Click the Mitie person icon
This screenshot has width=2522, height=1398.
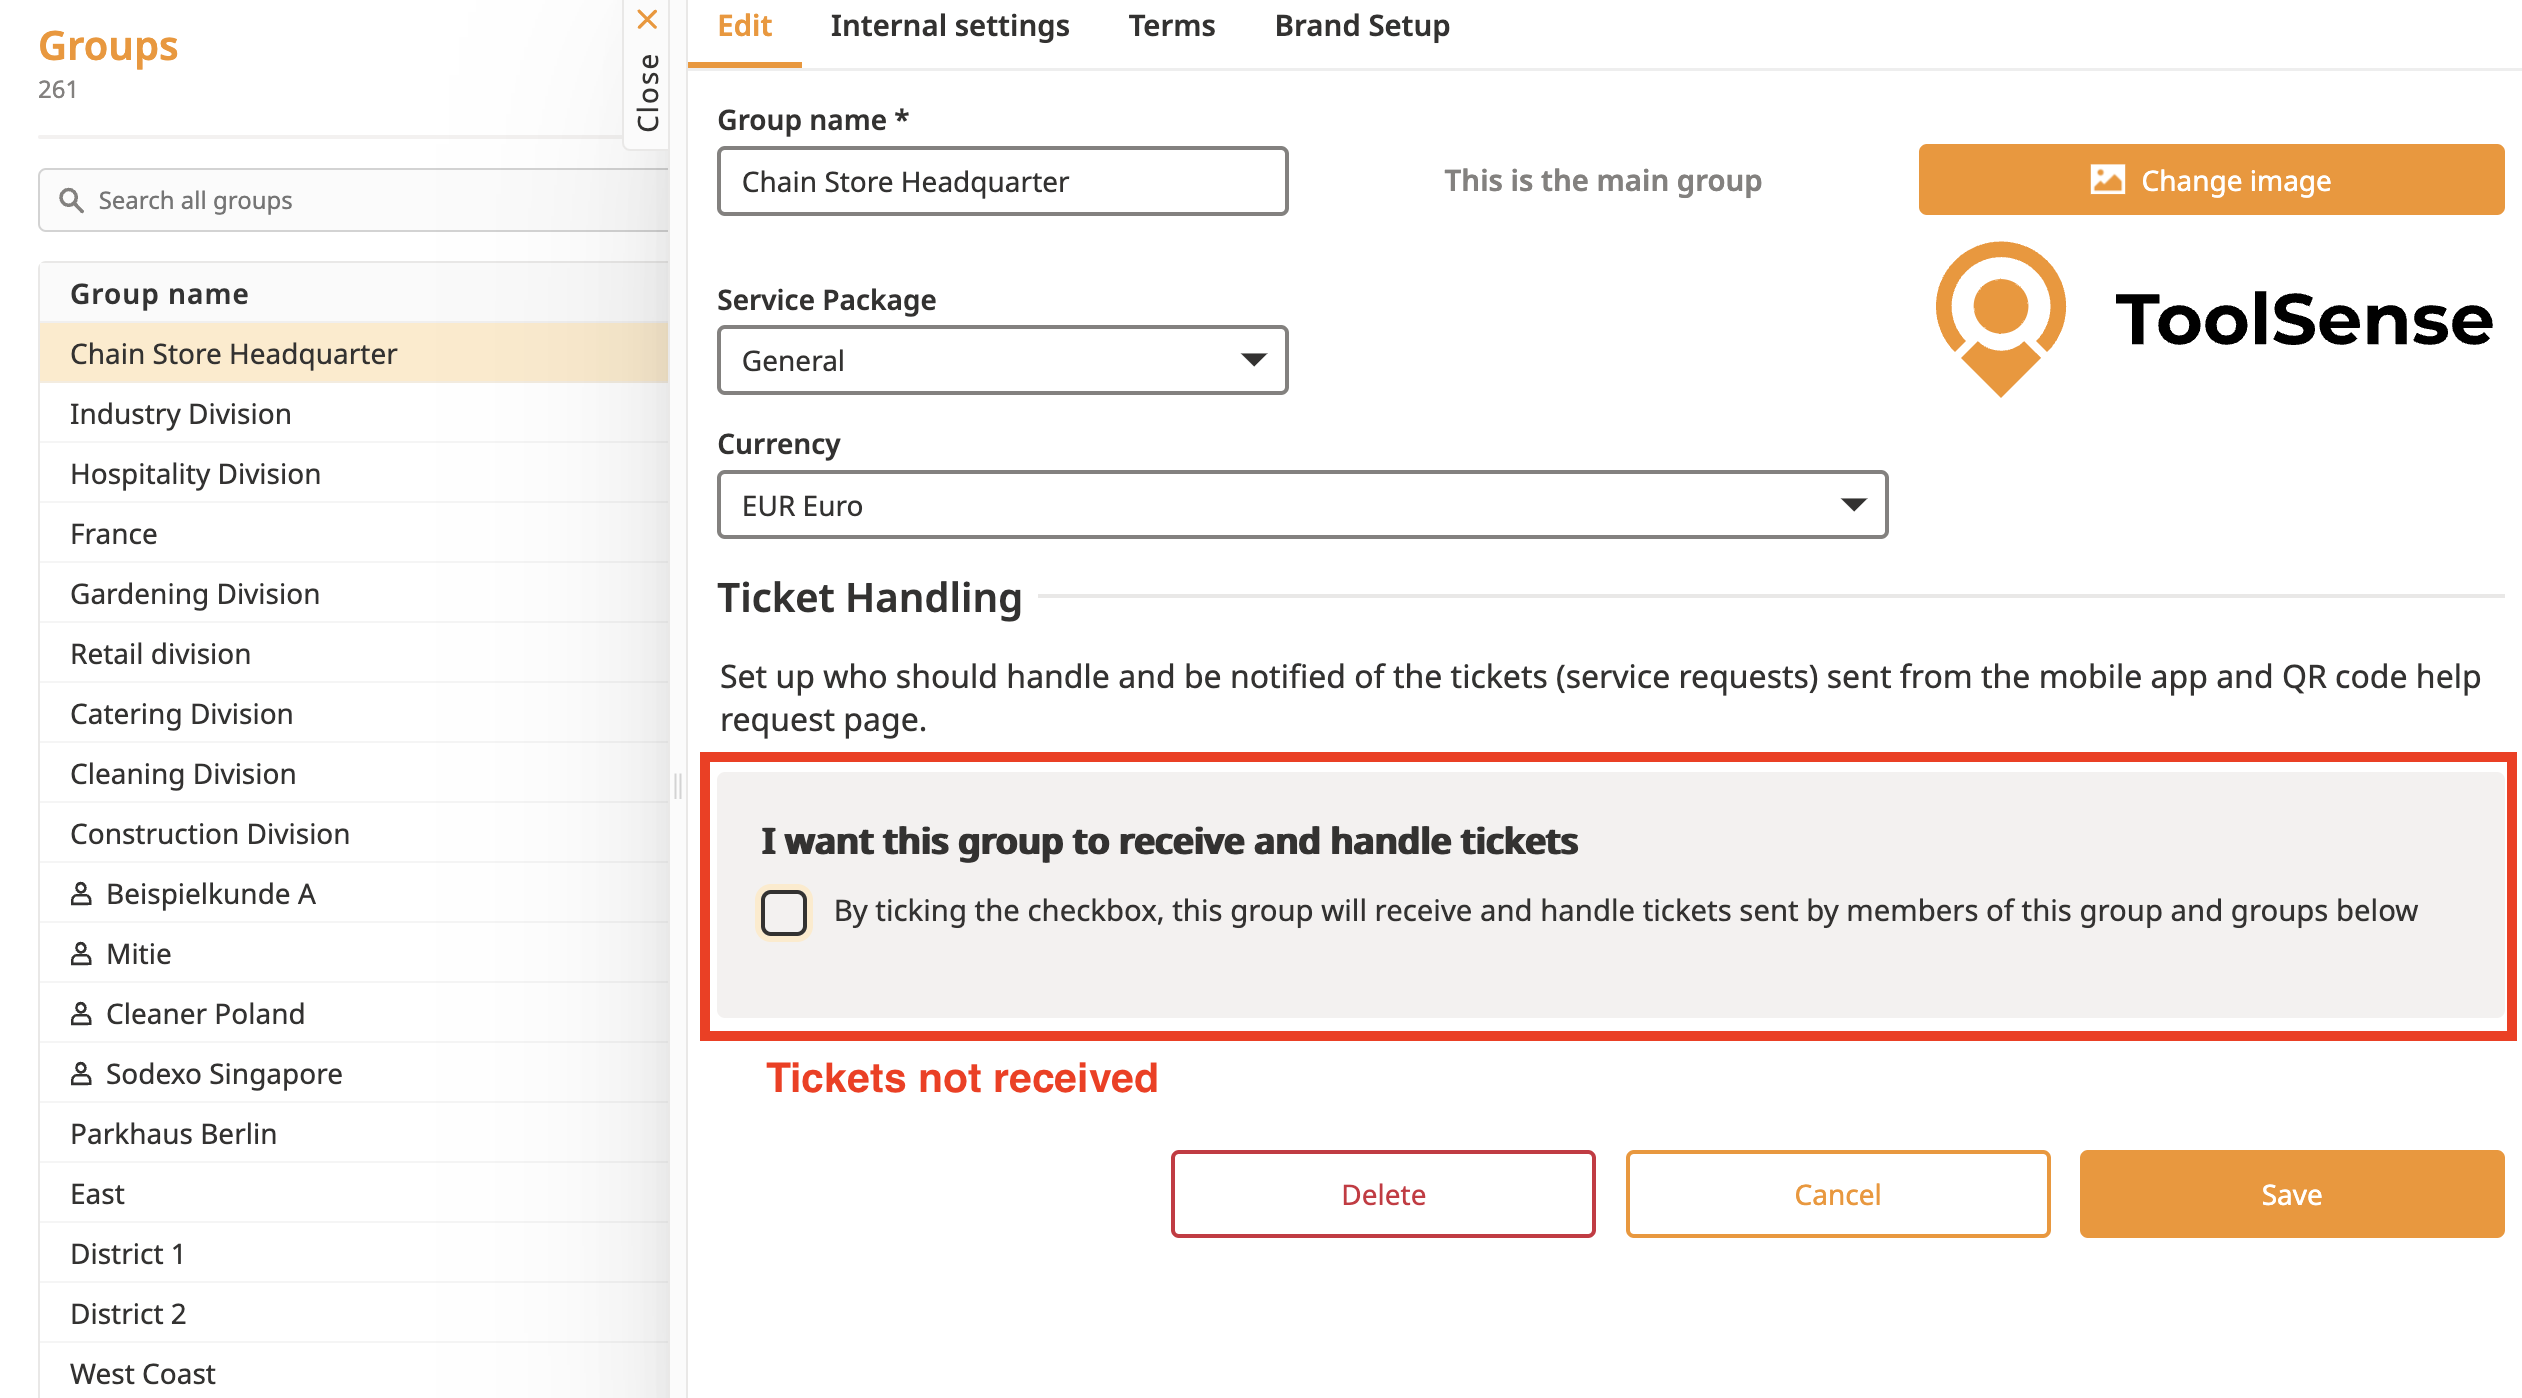pos(81,954)
